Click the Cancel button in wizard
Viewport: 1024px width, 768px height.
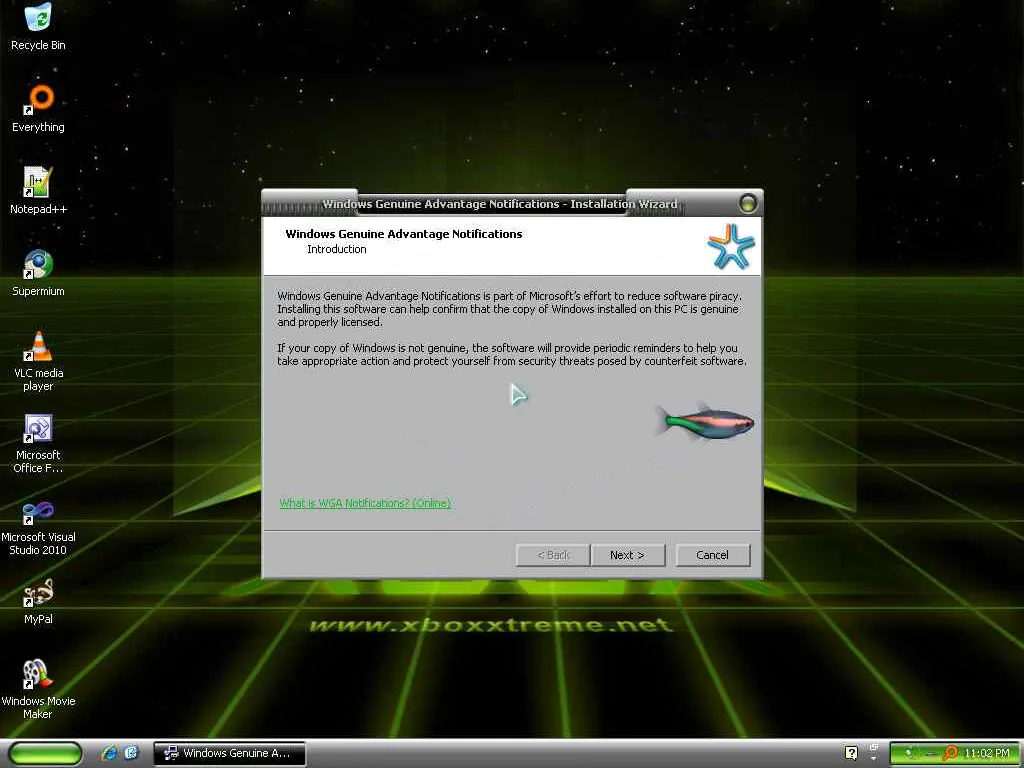click(x=712, y=555)
